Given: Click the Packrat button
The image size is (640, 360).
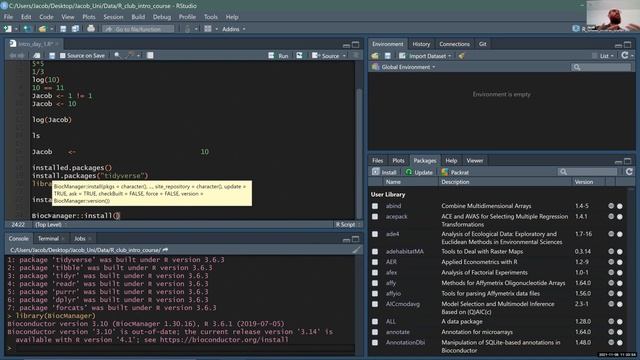Looking at the screenshot, I should click(x=455, y=172).
